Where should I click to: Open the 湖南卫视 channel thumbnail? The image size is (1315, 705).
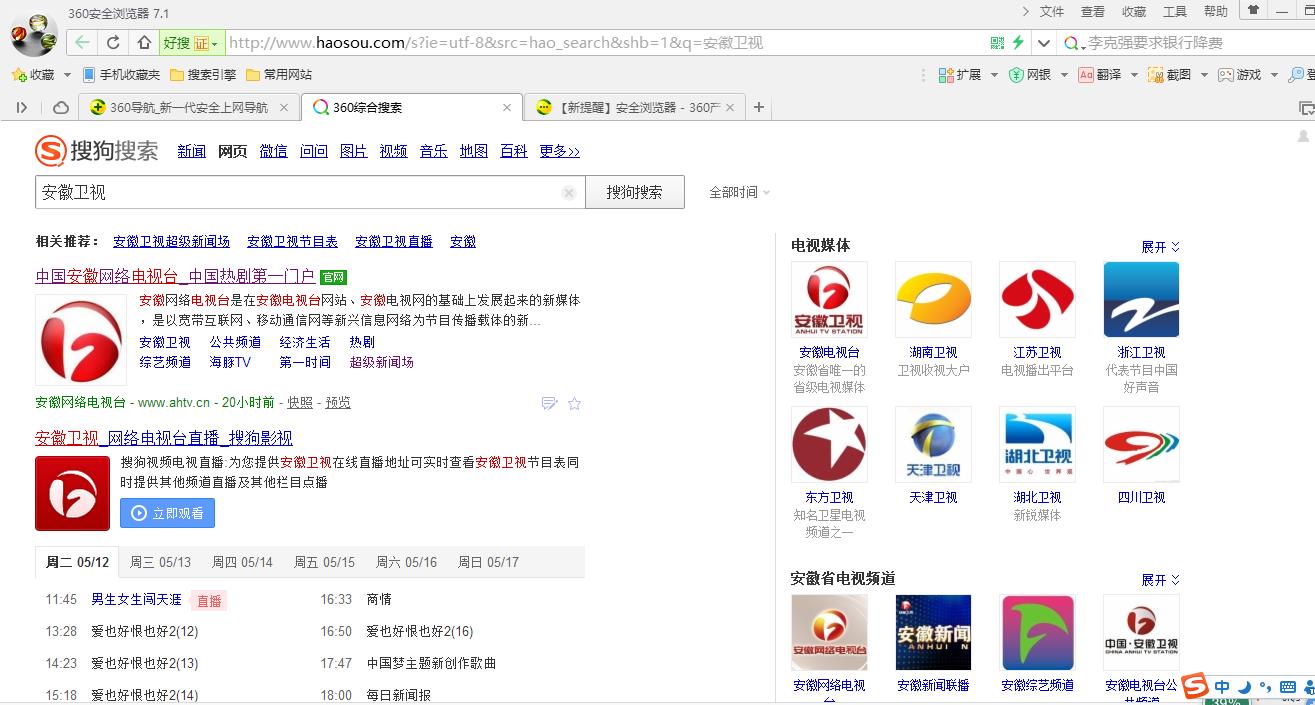click(x=933, y=300)
